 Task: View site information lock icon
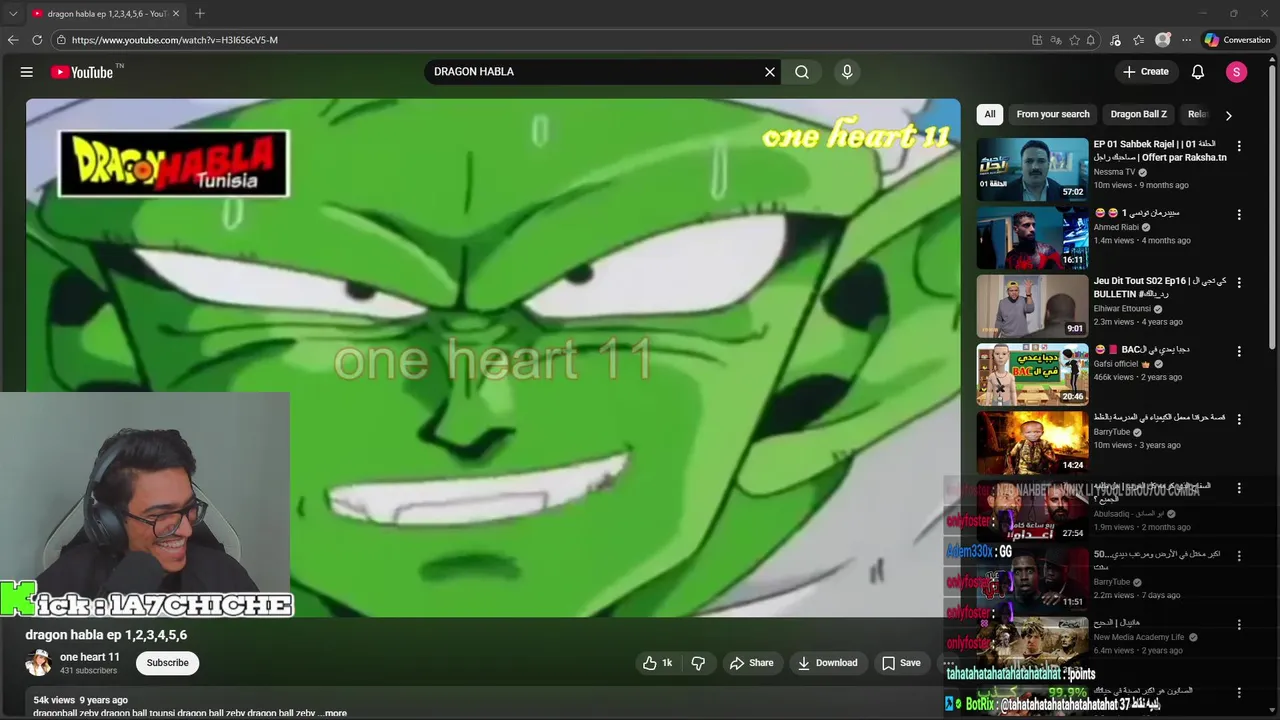[x=61, y=40]
